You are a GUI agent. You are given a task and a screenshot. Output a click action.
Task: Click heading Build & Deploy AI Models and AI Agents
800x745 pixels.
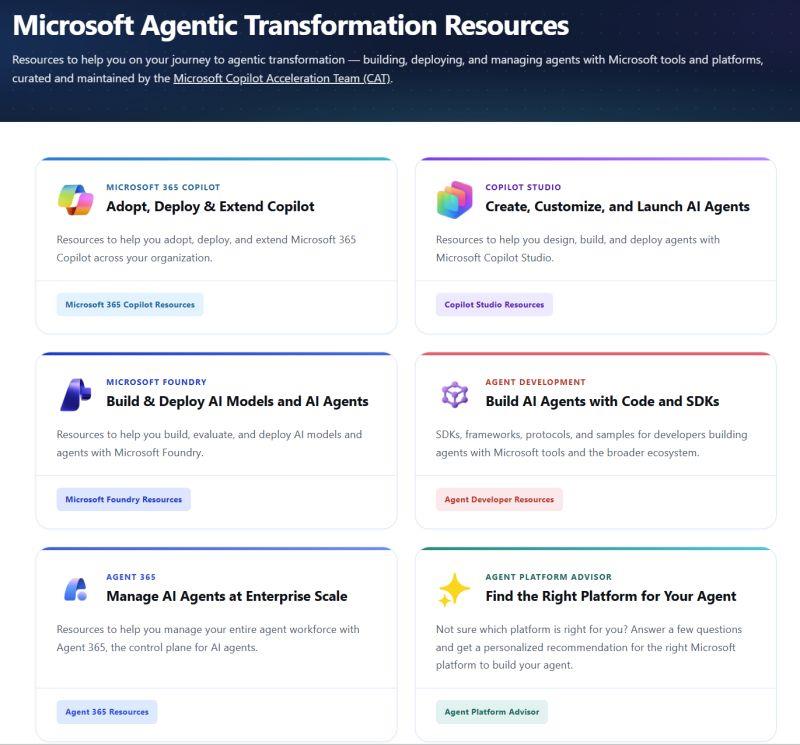pyautogui.click(x=237, y=402)
